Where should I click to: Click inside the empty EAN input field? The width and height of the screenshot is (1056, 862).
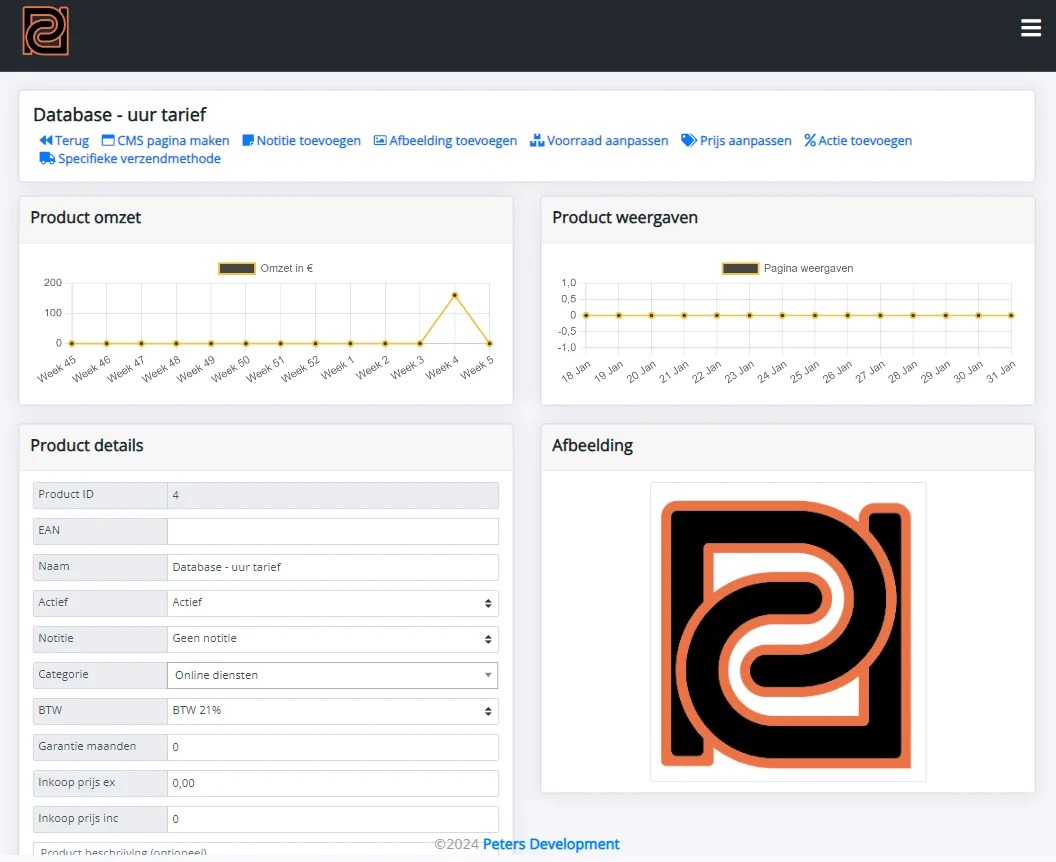tap(332, 531)
